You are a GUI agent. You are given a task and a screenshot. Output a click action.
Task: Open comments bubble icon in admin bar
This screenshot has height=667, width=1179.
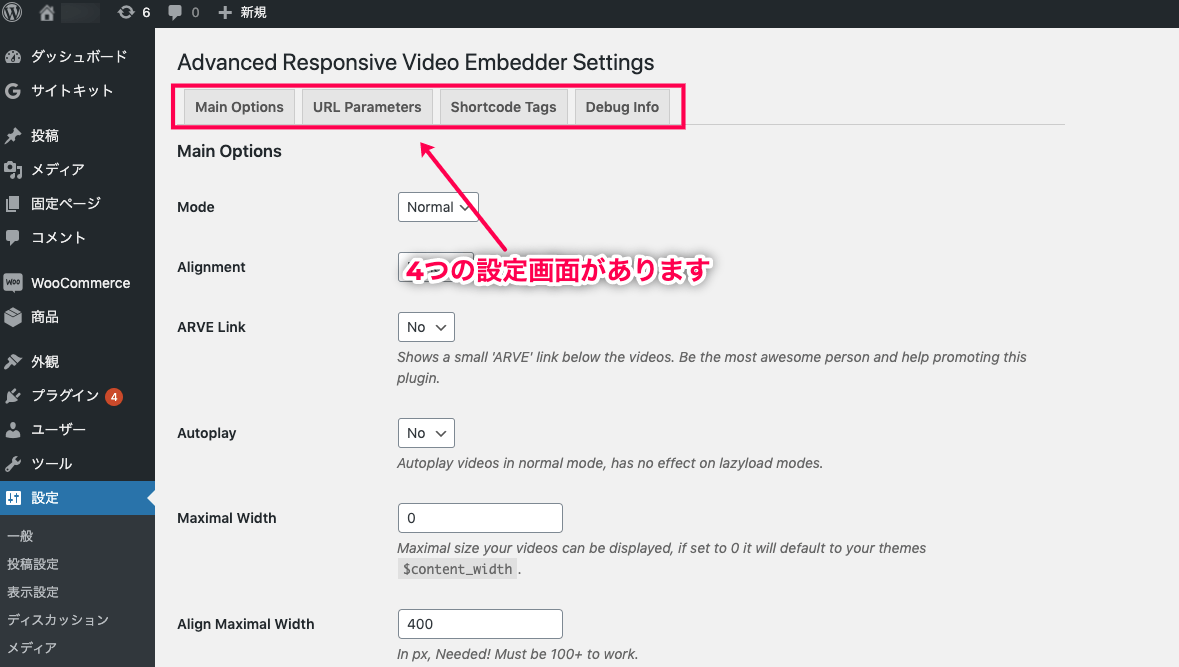(174, 12)
